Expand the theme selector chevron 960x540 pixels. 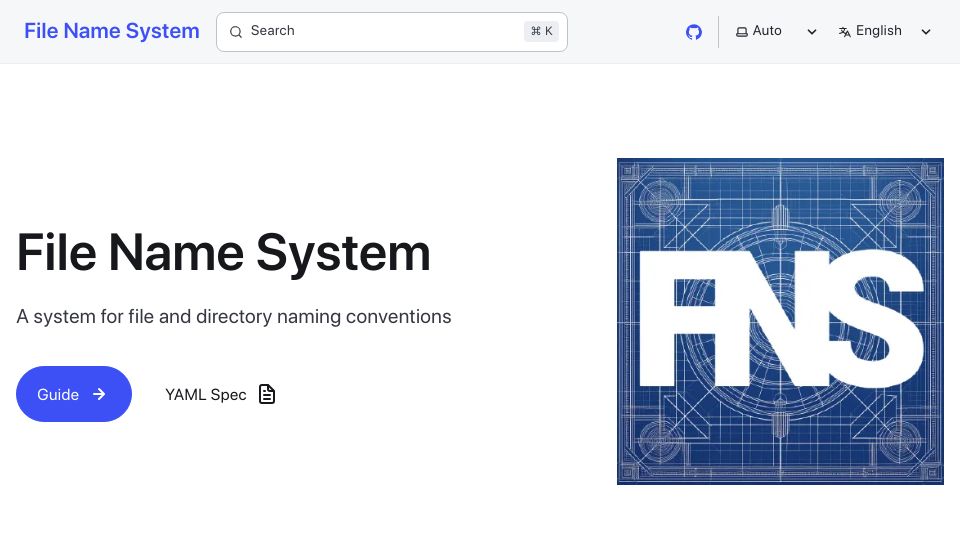(x=812, y=32)
